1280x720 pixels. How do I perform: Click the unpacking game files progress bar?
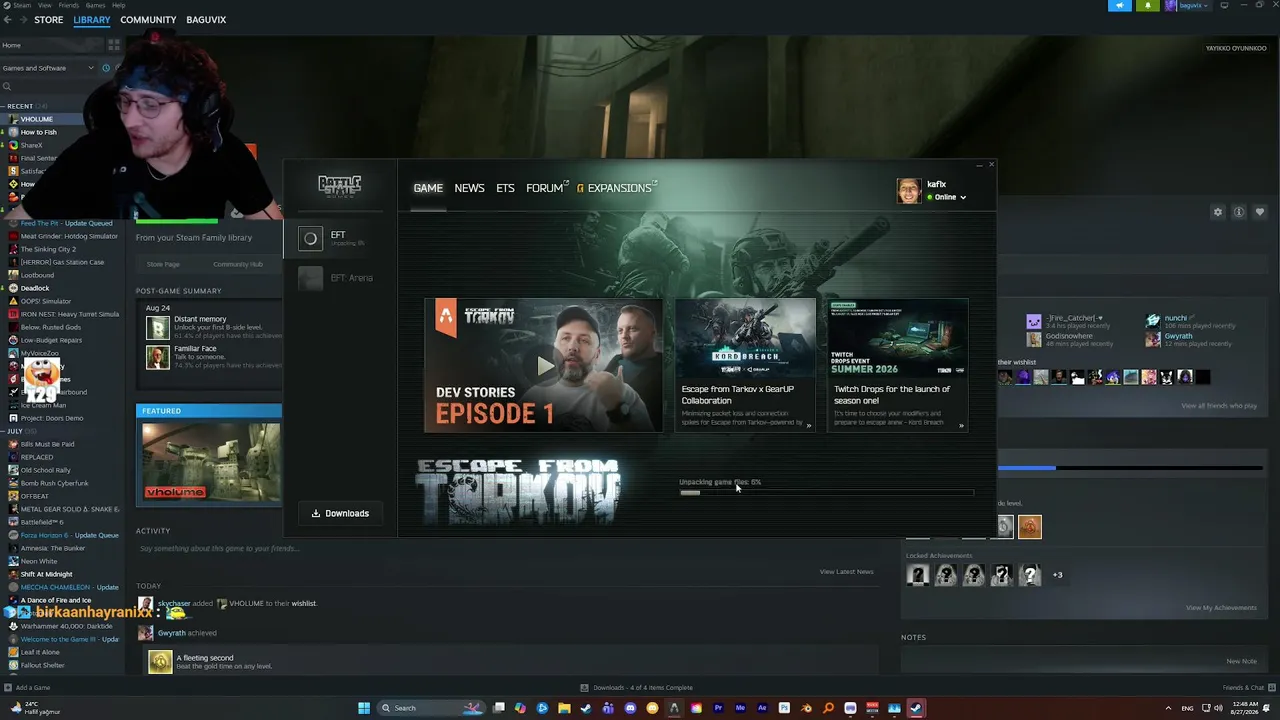tap(826, 493)
